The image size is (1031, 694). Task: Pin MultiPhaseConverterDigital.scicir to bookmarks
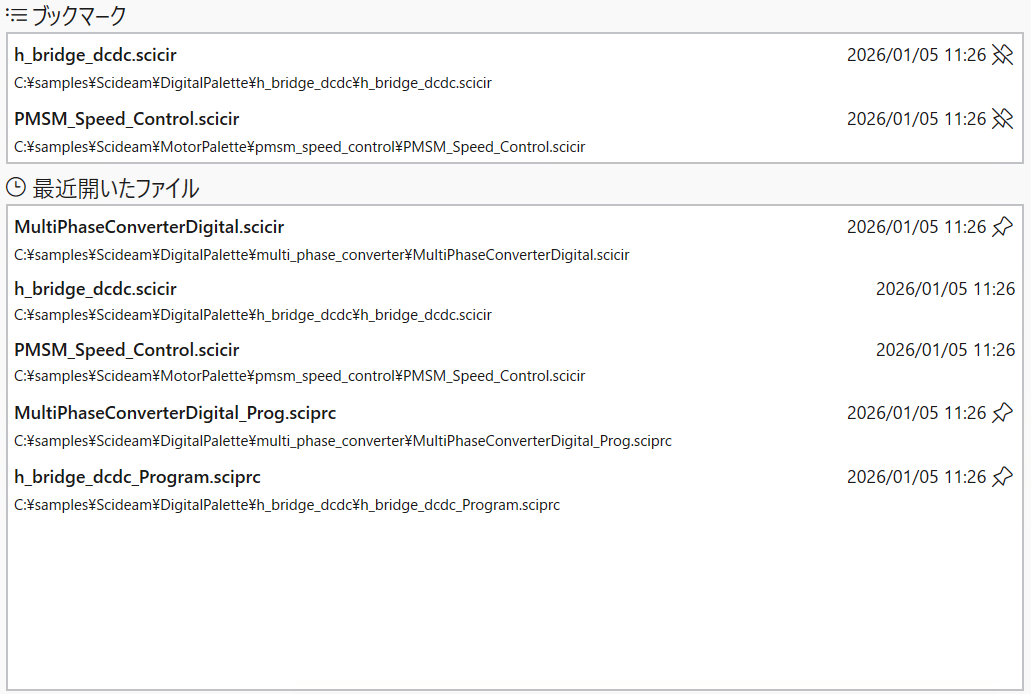click(x=1002, y=227)
